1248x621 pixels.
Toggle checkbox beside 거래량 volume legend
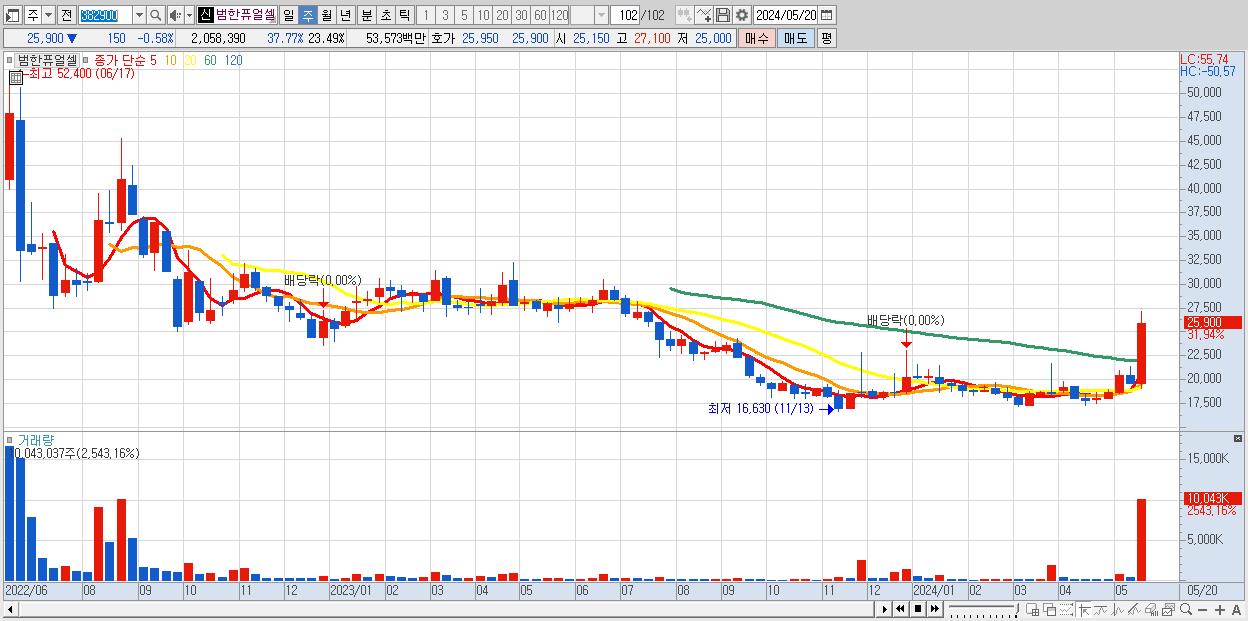tap(10, 440)
